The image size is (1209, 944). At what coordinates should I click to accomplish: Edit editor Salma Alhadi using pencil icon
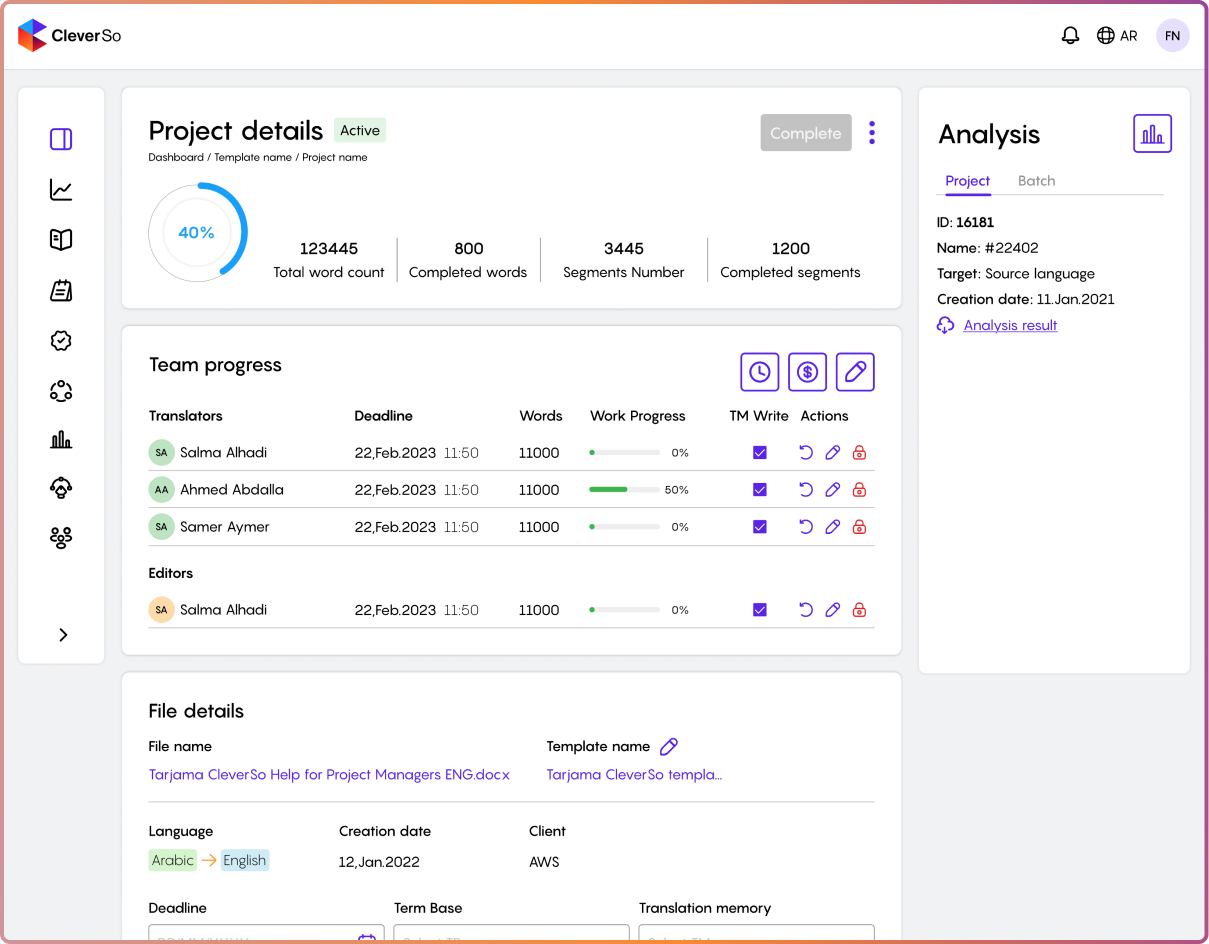(x=832, y=610)
